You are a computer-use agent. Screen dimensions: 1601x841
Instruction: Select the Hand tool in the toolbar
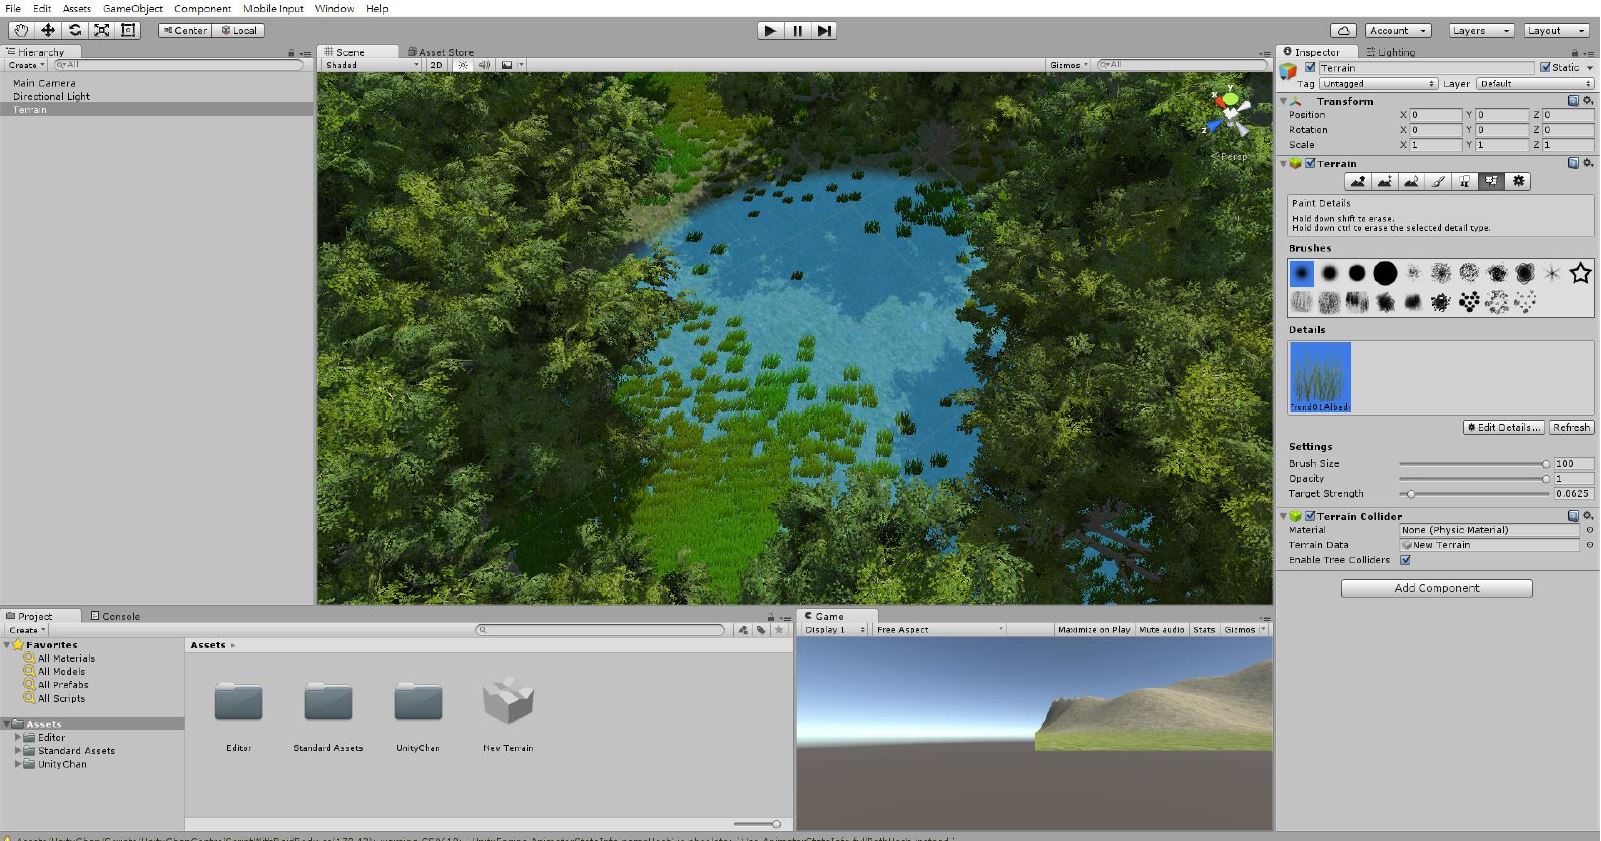(20, 30)
